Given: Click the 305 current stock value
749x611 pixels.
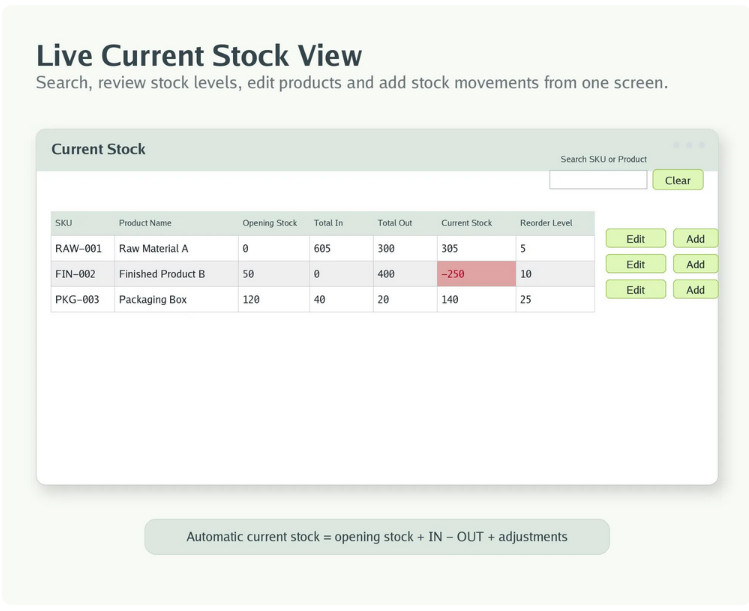Looking at the screenshot, I should 449,248.
